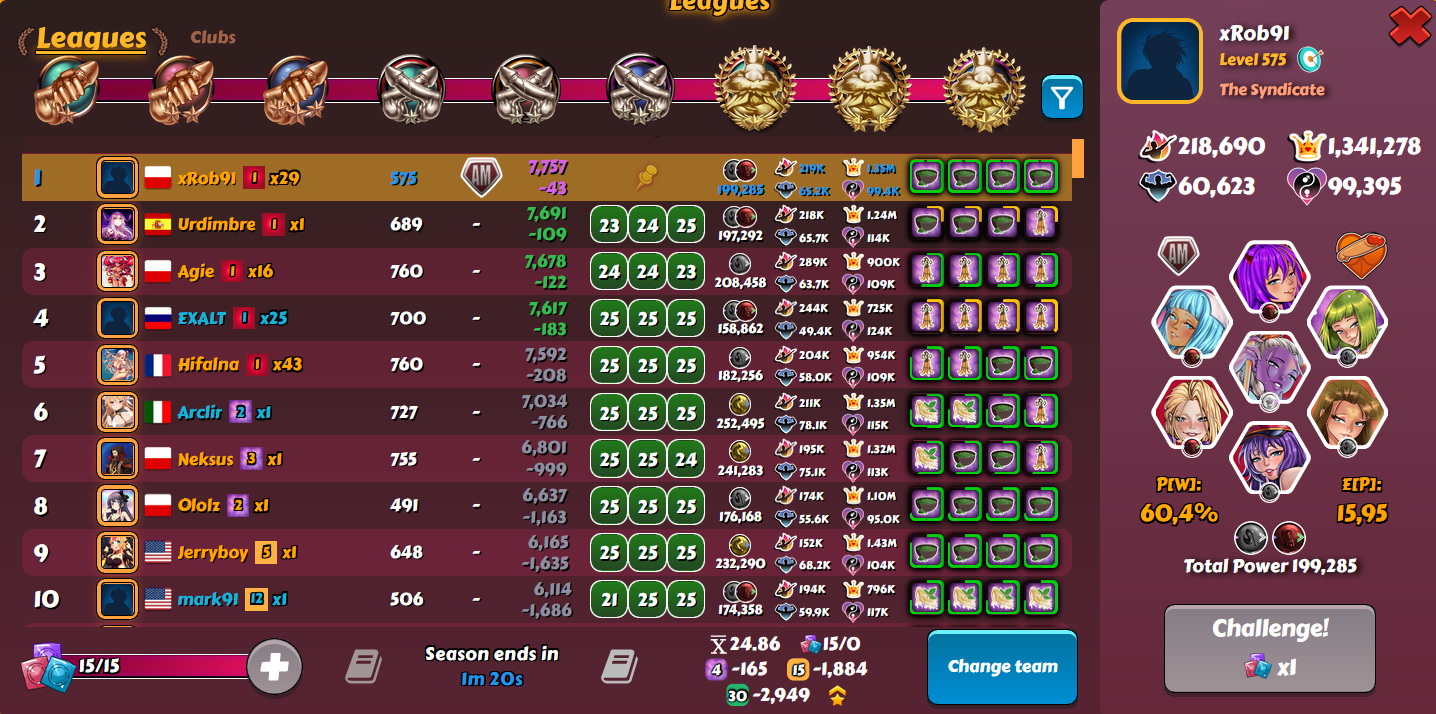Click xRob91's profile avatar in side panel

[x=1160, y=61]
